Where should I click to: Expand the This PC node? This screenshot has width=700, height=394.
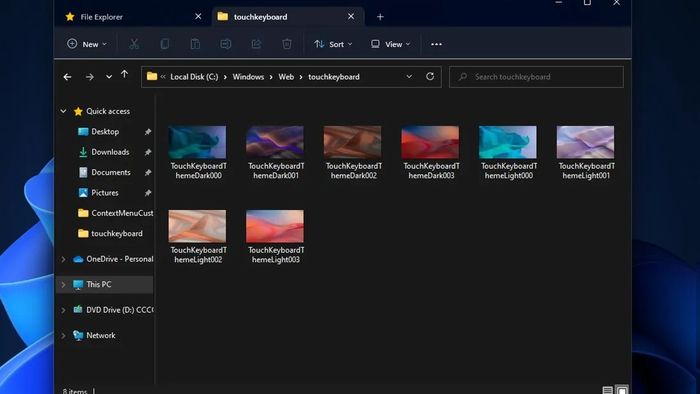click(x=63, y=284)
